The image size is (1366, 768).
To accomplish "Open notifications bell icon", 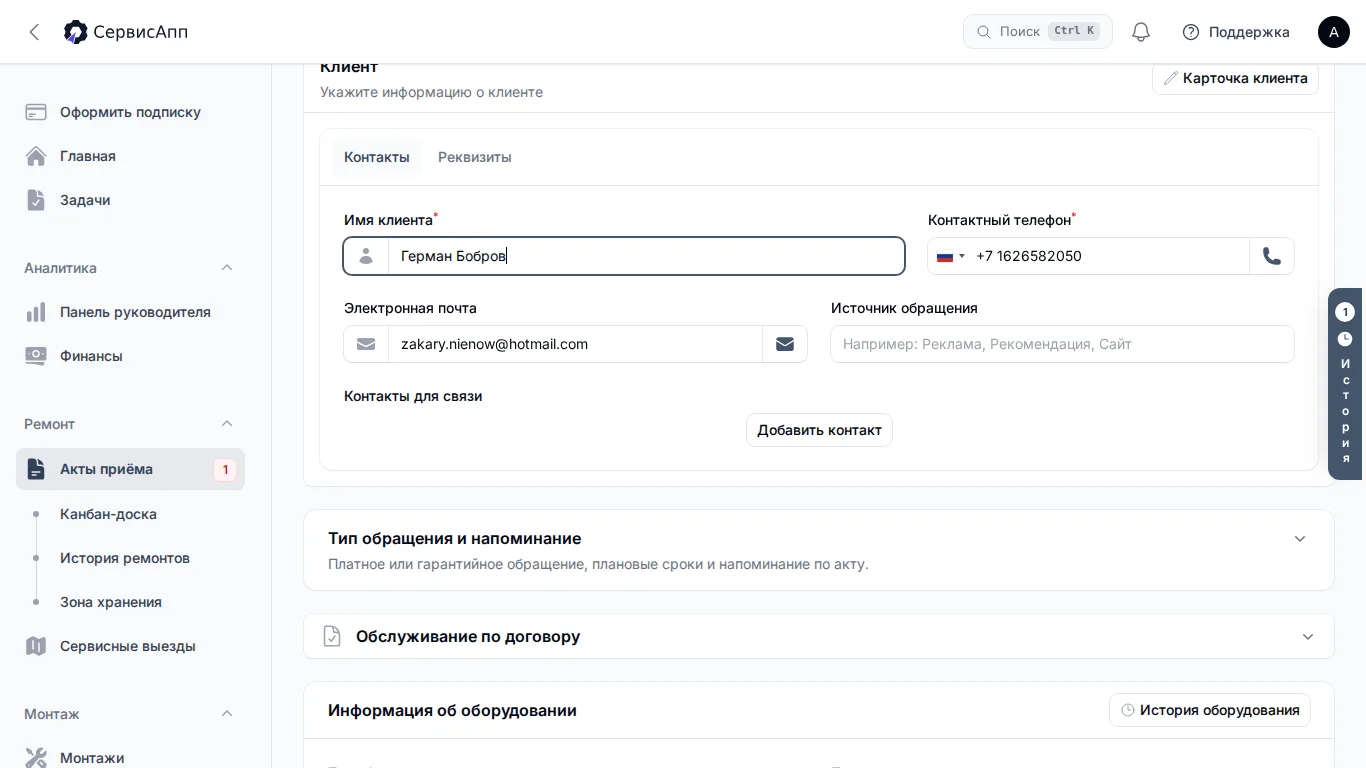I will tap(1141, 32).
